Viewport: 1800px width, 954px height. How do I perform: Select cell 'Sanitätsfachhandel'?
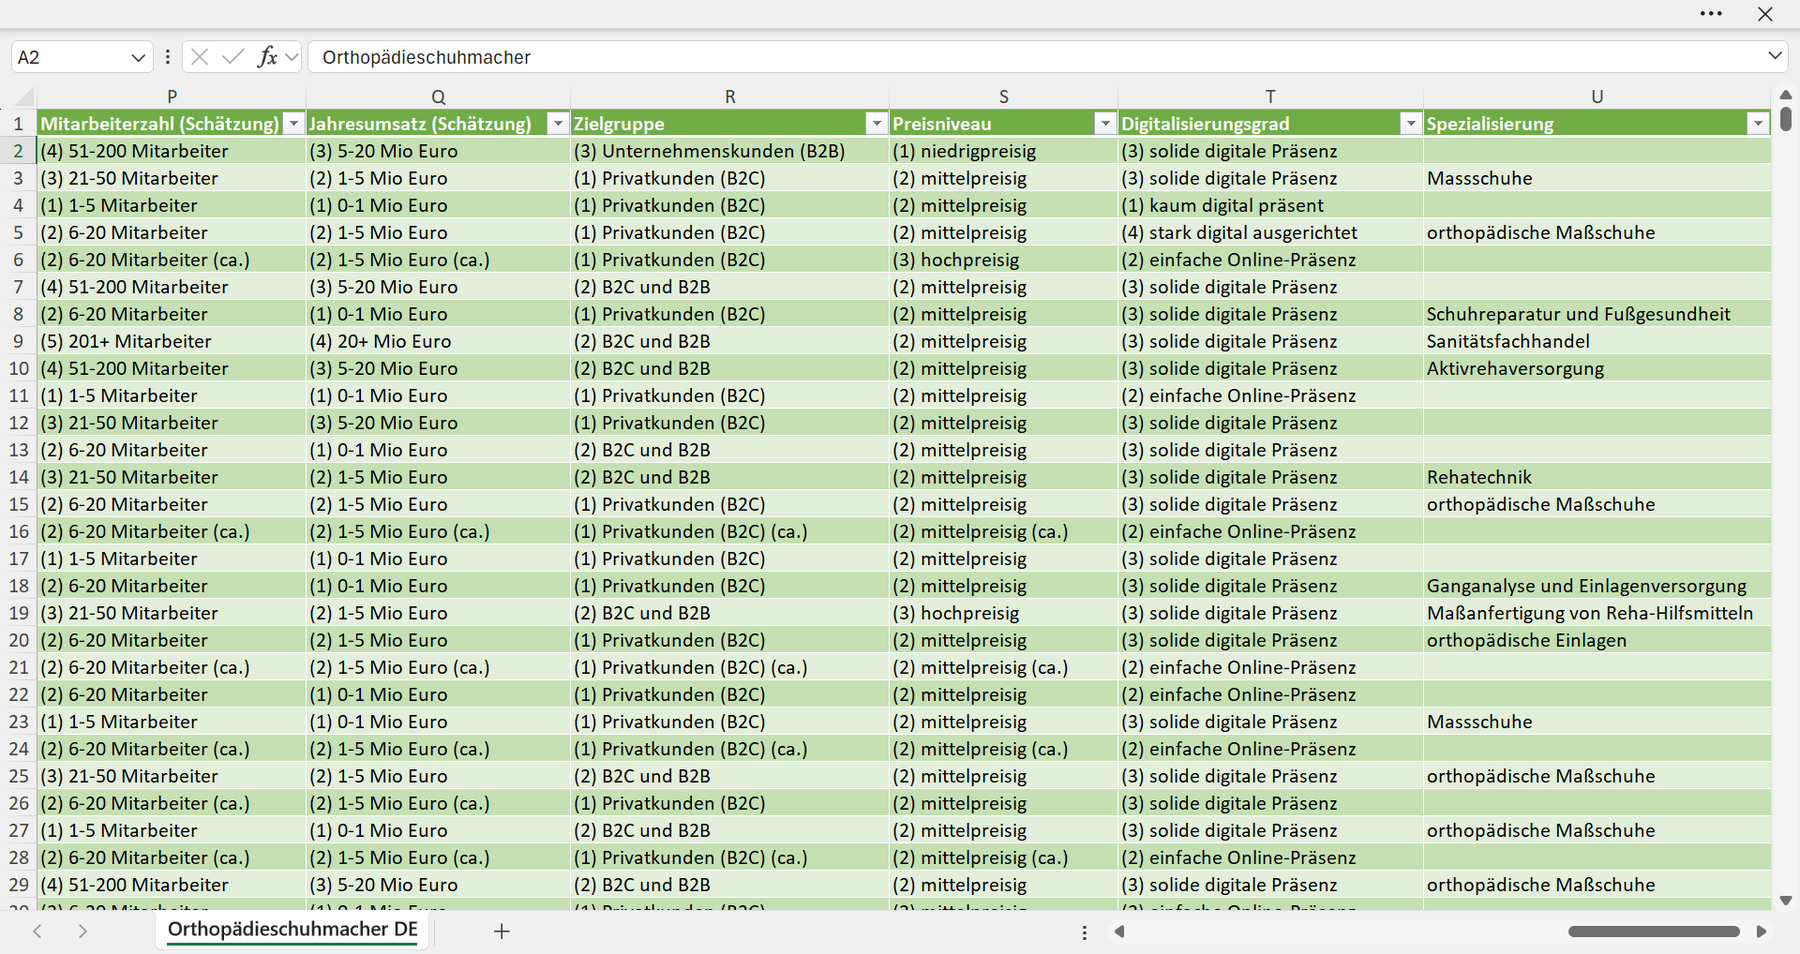[1597, 341]
